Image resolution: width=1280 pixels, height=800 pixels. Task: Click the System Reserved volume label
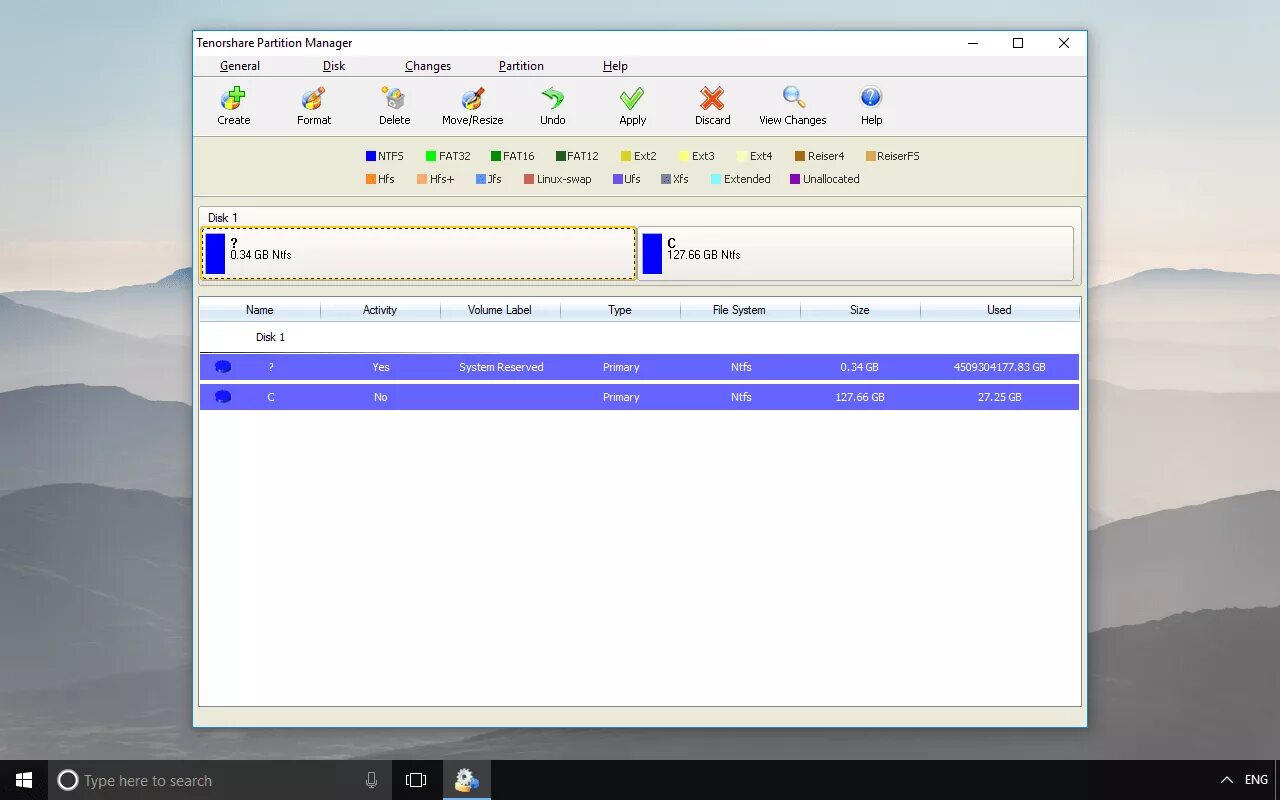(x=501, y=367)
